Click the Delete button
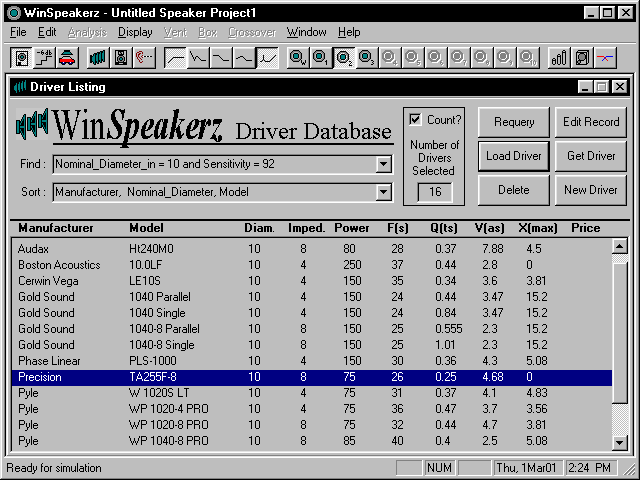 [x=514, y=190]
